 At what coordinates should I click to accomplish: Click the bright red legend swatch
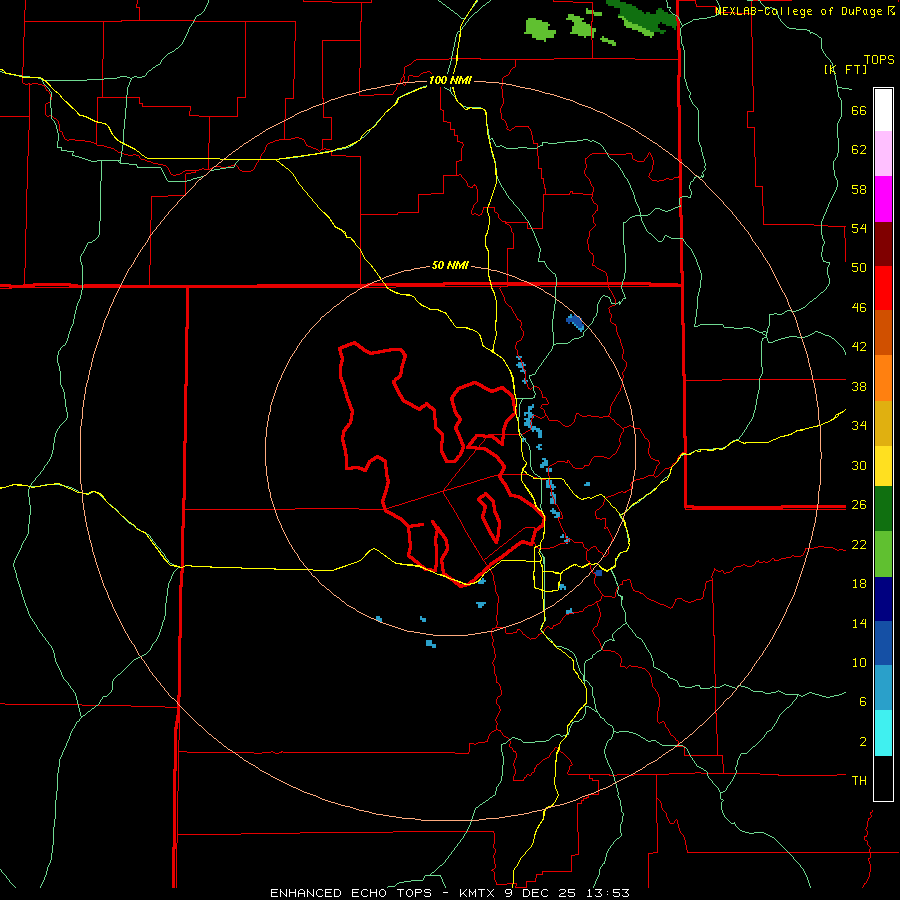click(883, 288)
